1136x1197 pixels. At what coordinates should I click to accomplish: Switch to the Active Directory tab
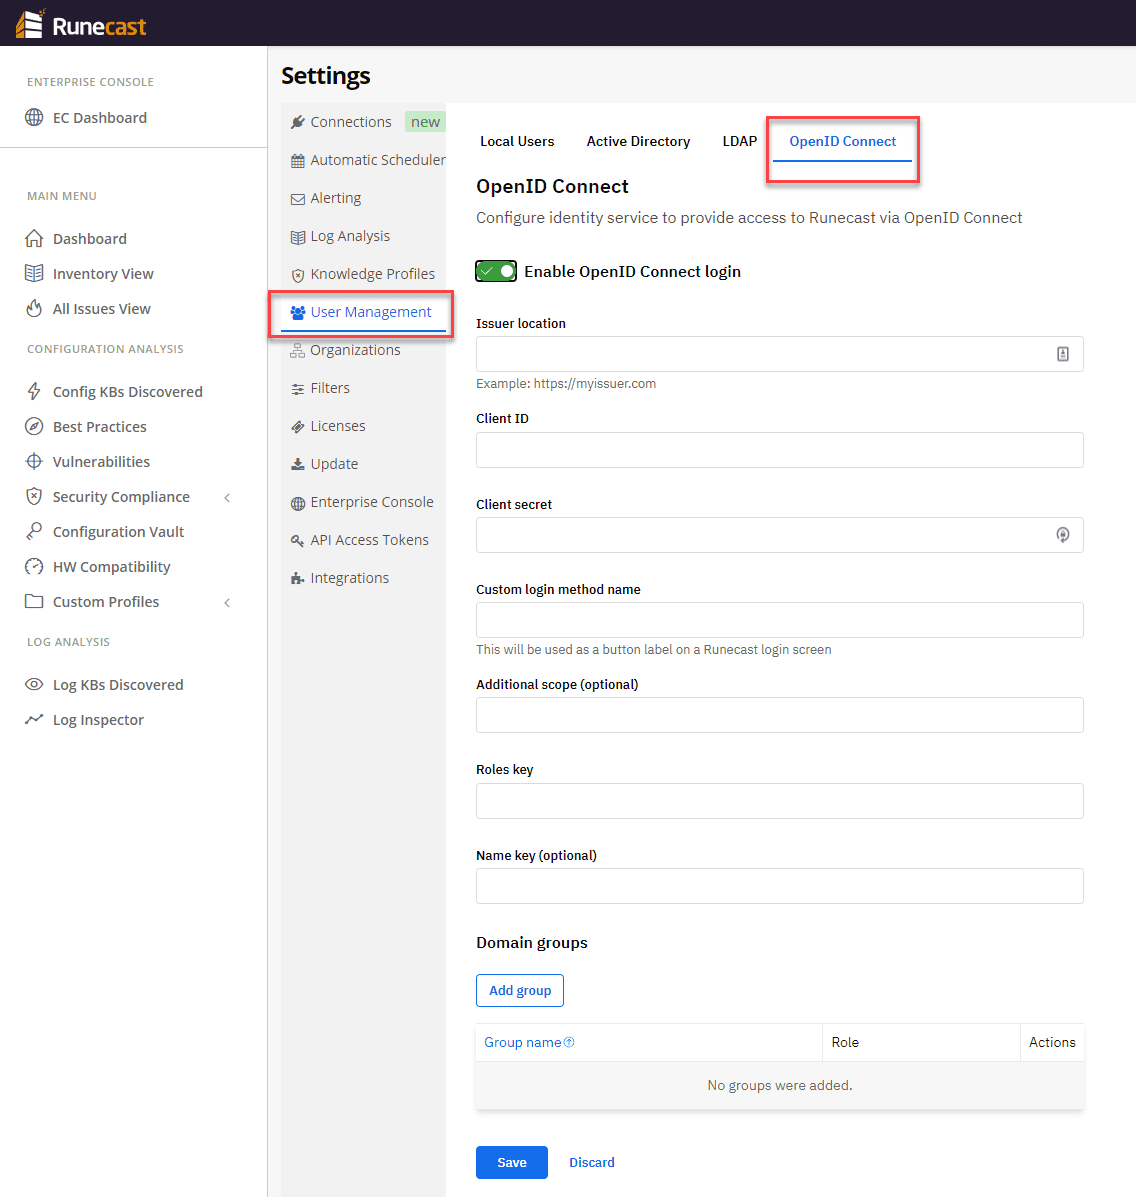(x=638, y=141)
